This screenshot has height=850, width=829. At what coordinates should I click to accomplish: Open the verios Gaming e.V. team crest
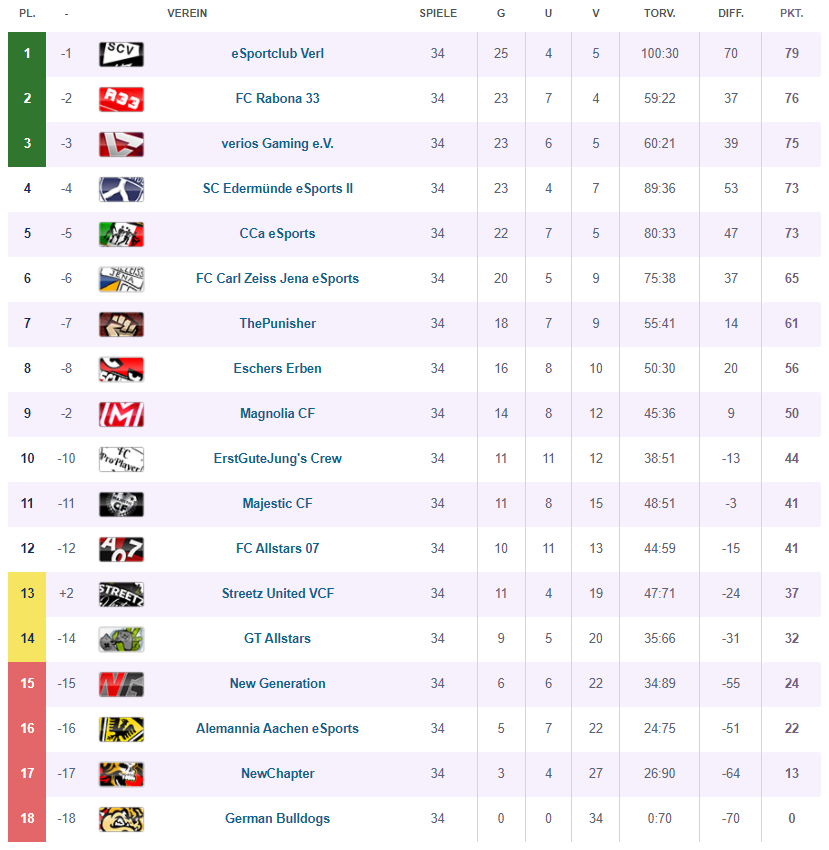click(x=121, y=144)
